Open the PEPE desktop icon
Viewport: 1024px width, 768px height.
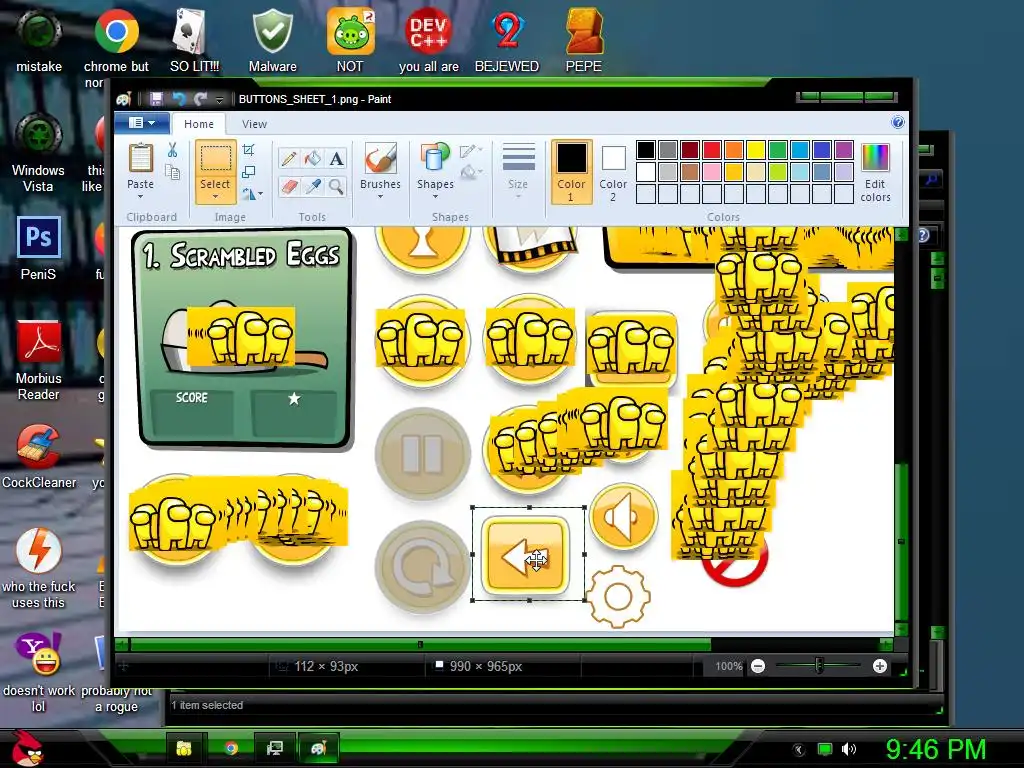tap(584, 31)
